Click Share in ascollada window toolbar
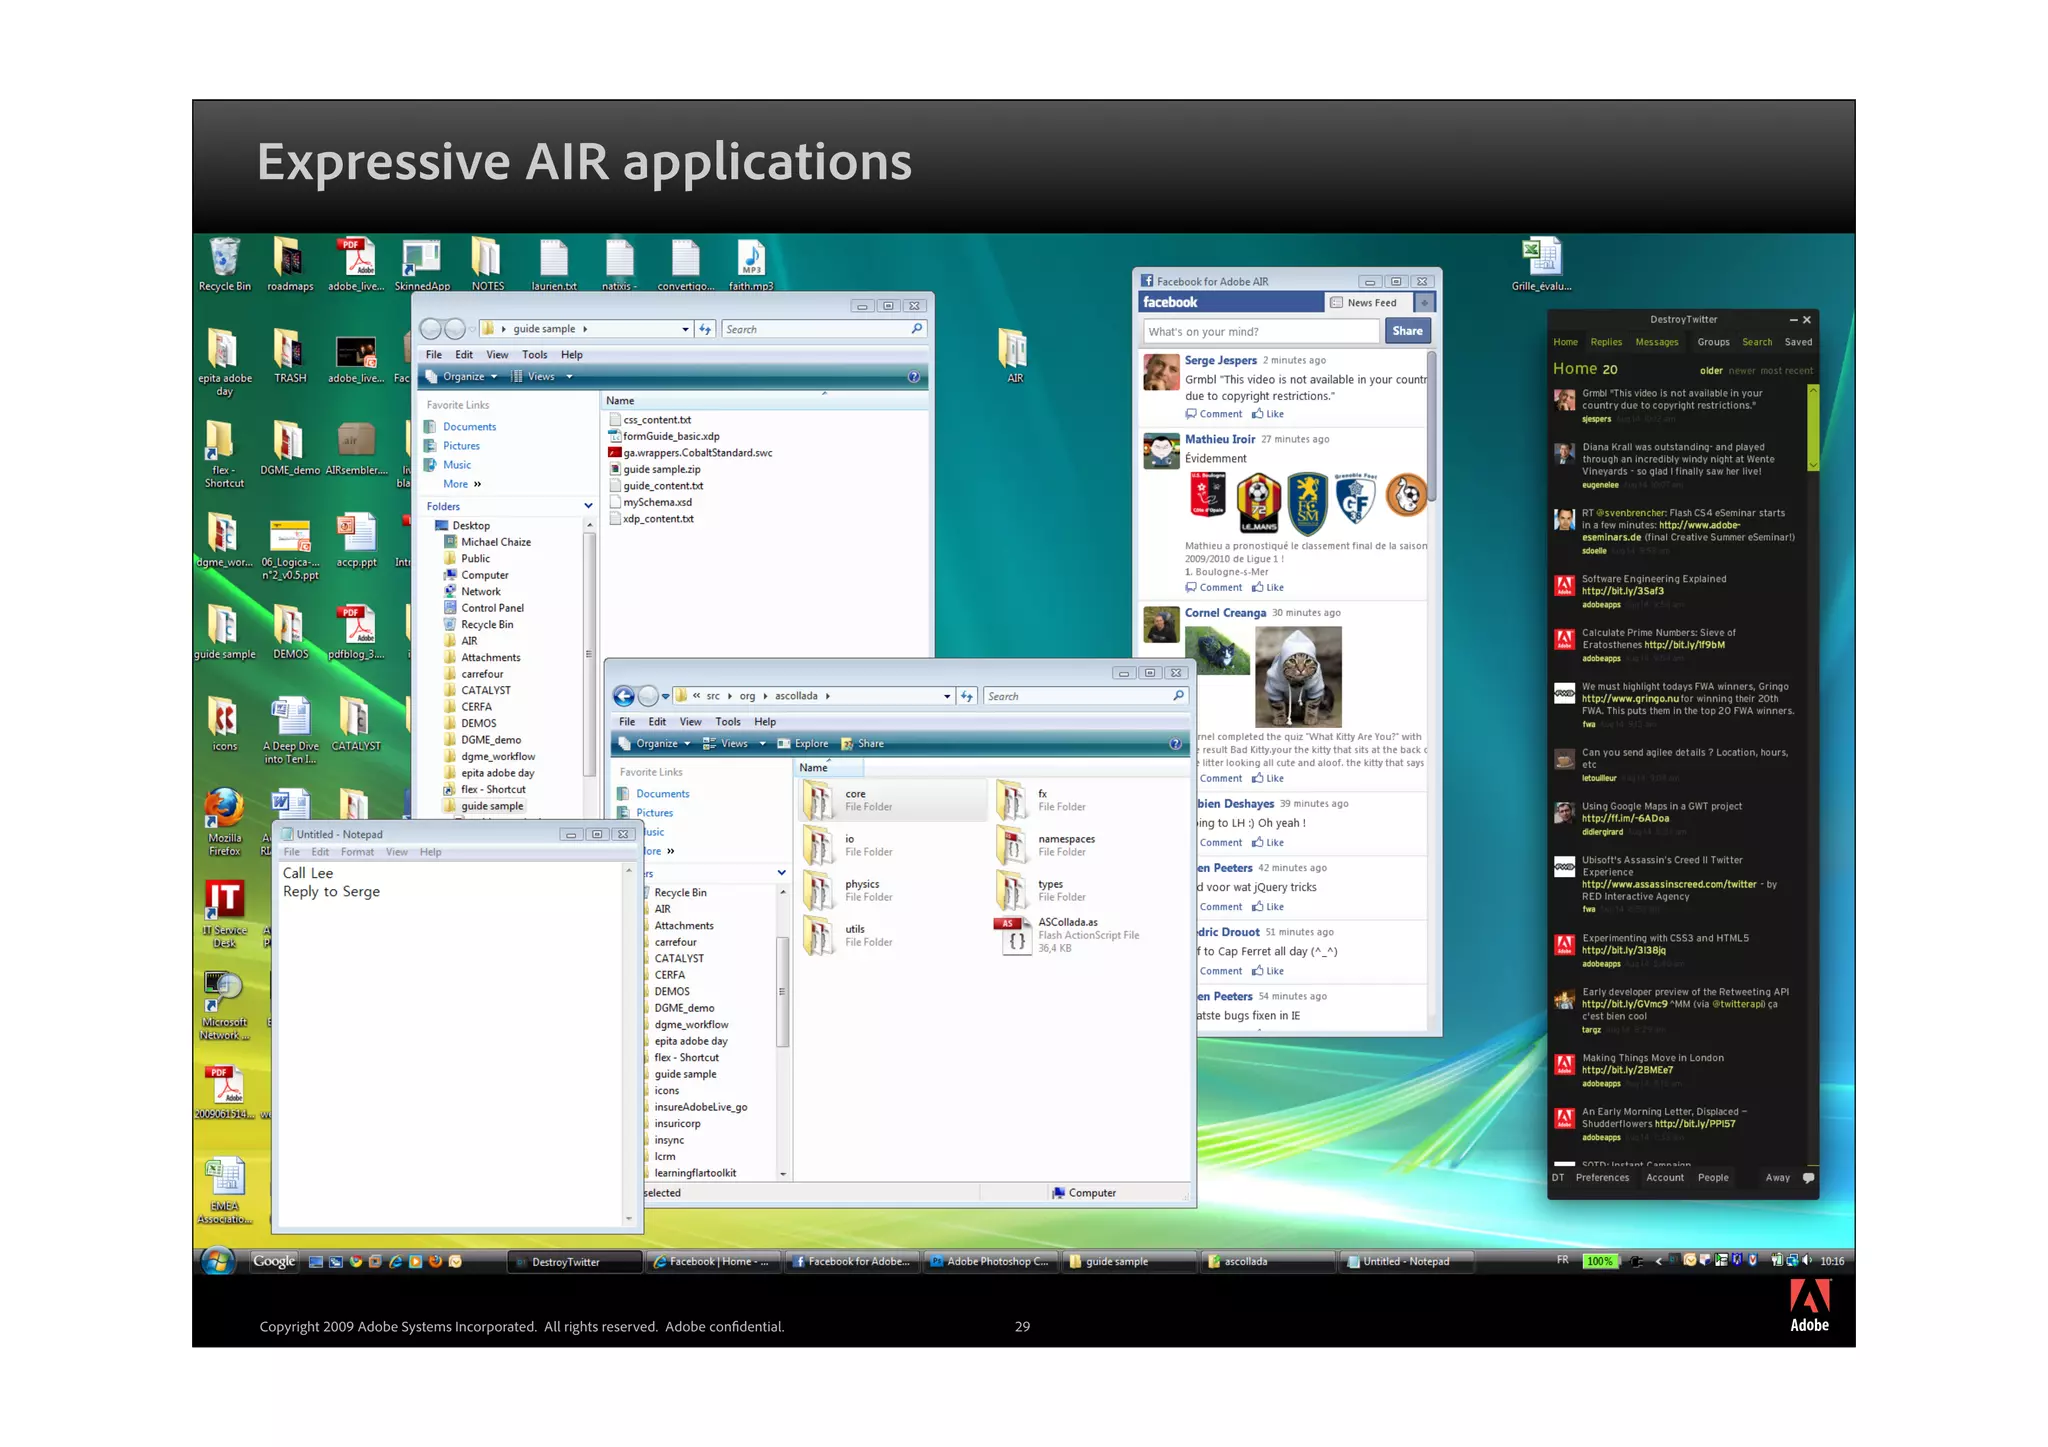This screenshot has width=2048, height=1447. (862, 744)
